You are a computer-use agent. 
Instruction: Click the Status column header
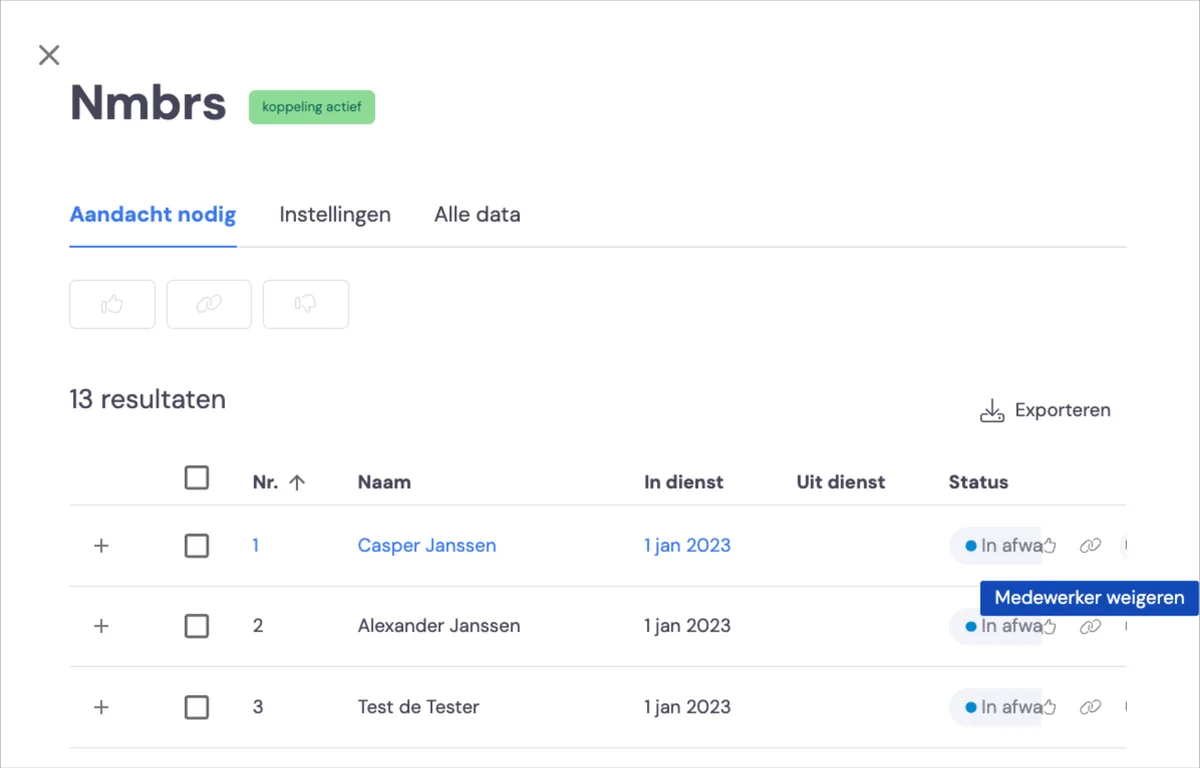[979, 482]
